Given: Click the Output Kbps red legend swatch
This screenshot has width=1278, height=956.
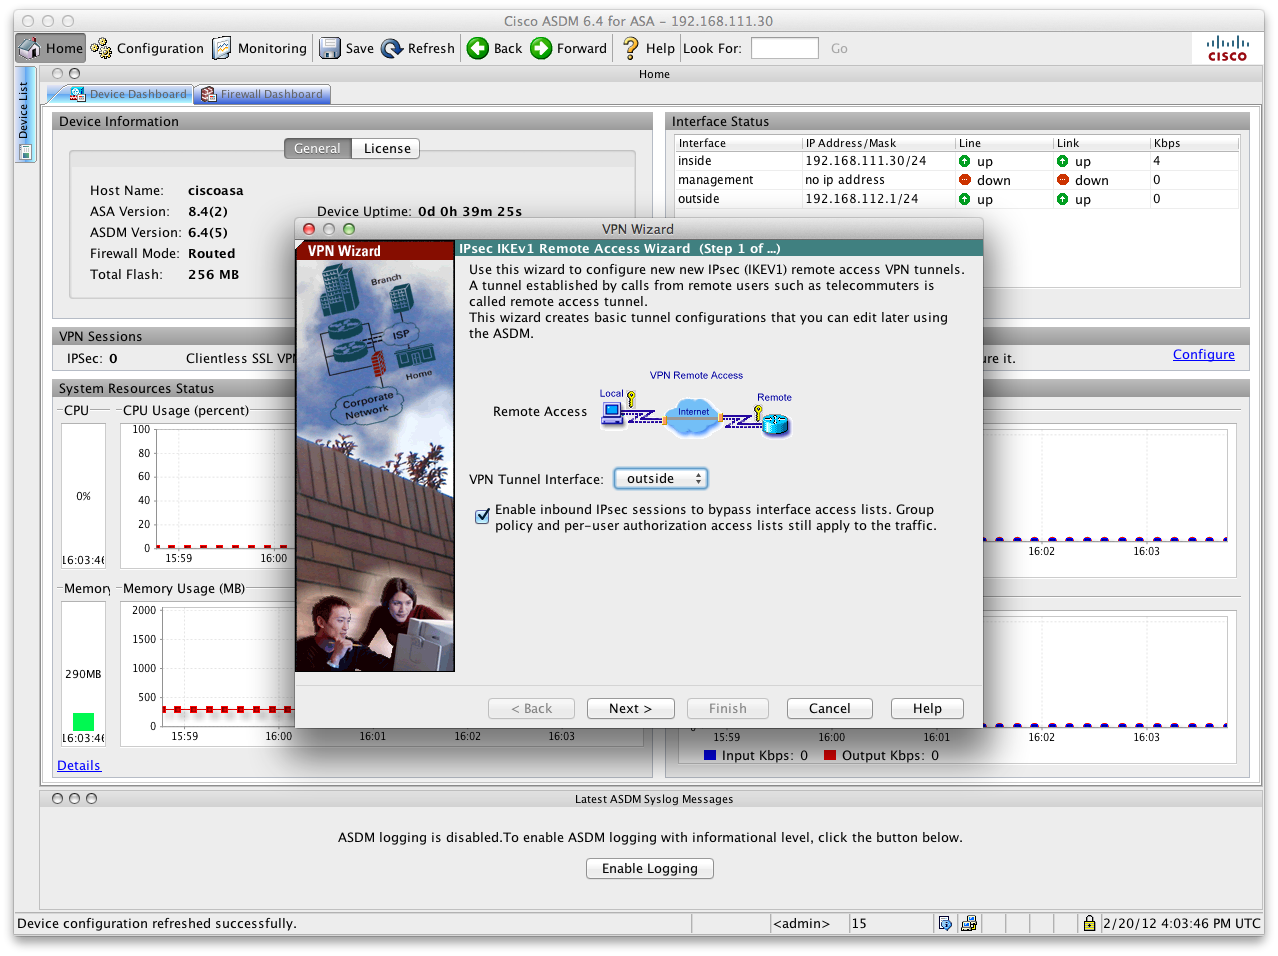Looking at the screenshot, I should [x=830, y=755].
